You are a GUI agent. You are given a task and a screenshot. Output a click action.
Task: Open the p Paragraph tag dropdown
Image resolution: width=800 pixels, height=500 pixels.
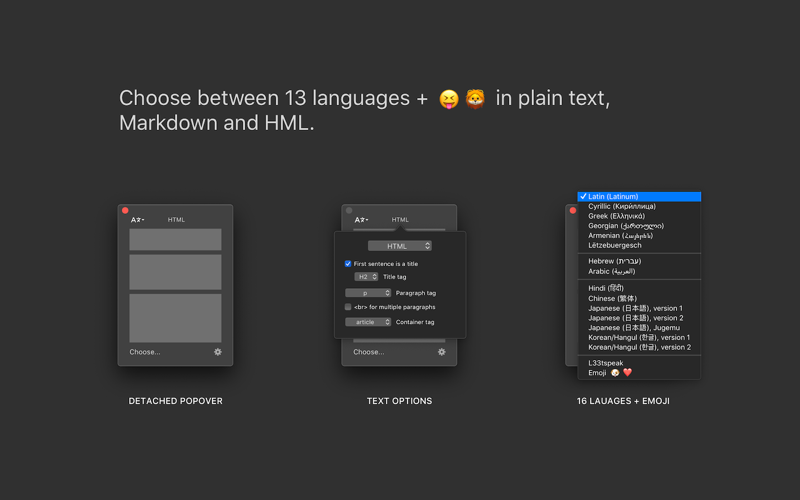[368, 293]
